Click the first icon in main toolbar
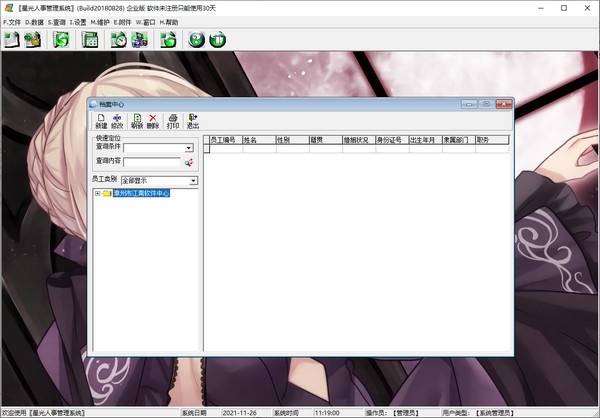The image size is (600, 418). pyautogui.click(x=12, y=40)
